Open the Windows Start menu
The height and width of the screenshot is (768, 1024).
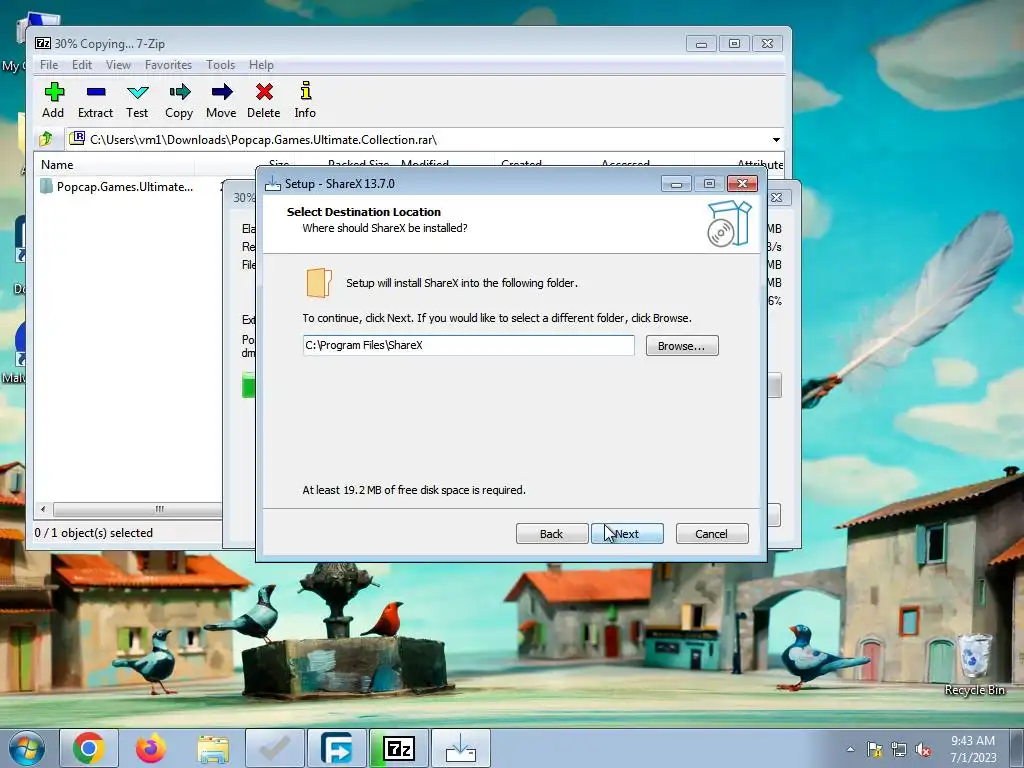[26, 748]
